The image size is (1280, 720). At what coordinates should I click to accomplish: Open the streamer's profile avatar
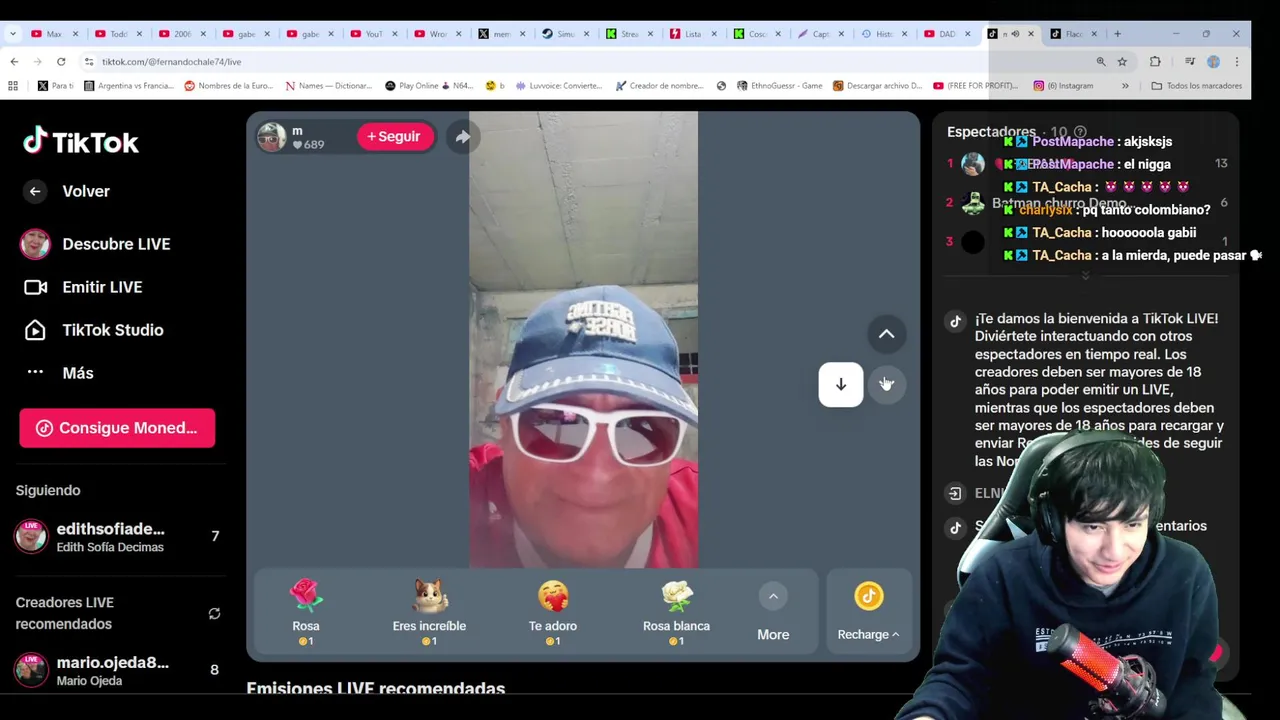coord(272,137)
